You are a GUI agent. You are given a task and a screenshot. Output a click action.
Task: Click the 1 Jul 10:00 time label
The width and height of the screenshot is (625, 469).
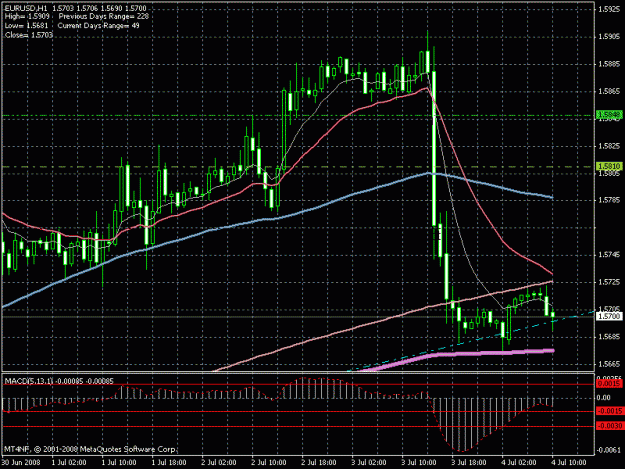119,462
